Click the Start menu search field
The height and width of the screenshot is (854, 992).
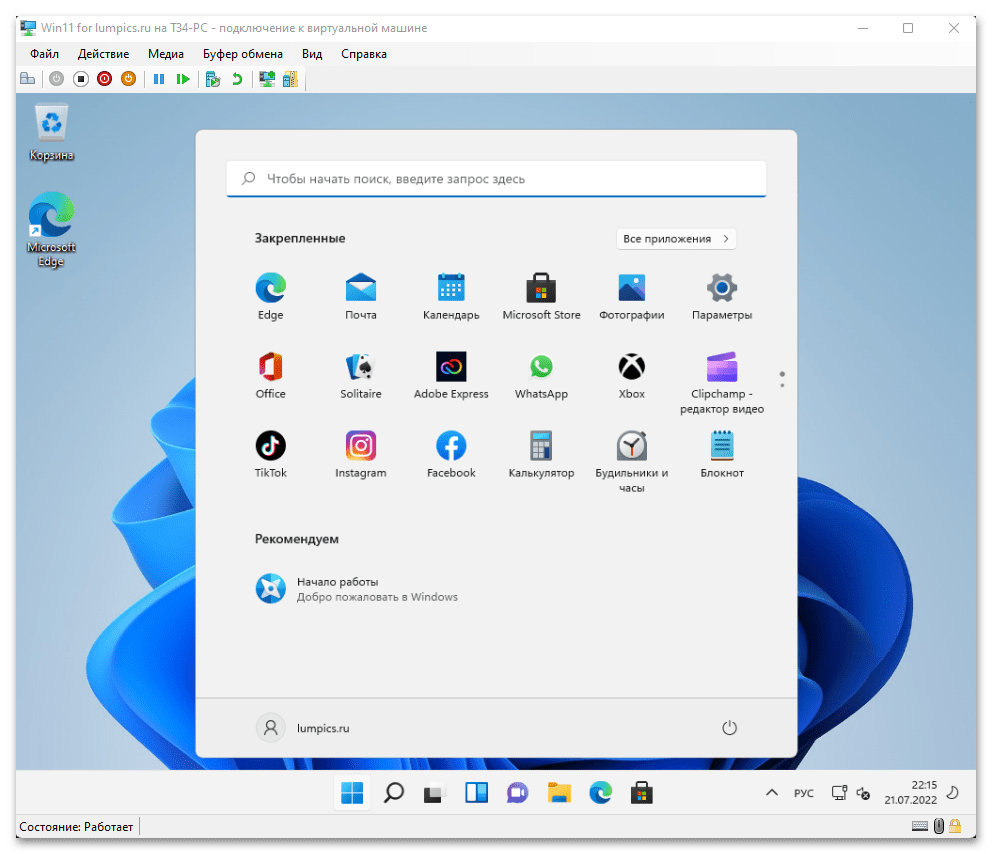(496, 179)
